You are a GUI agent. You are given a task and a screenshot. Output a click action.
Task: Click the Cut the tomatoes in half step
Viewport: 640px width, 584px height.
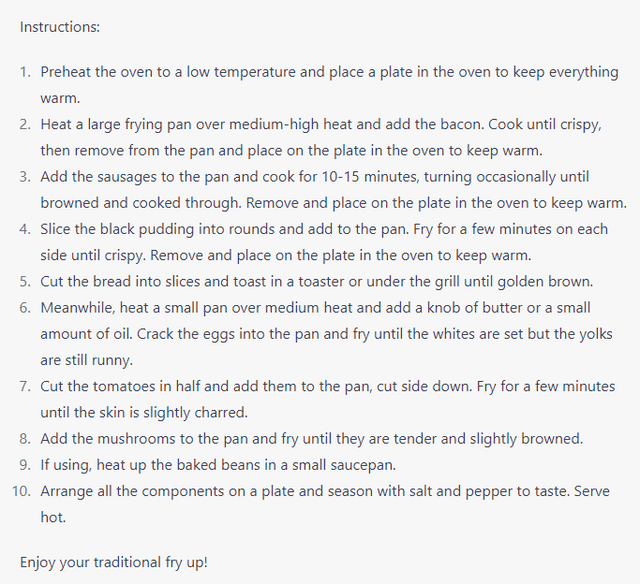pos(328,400)
